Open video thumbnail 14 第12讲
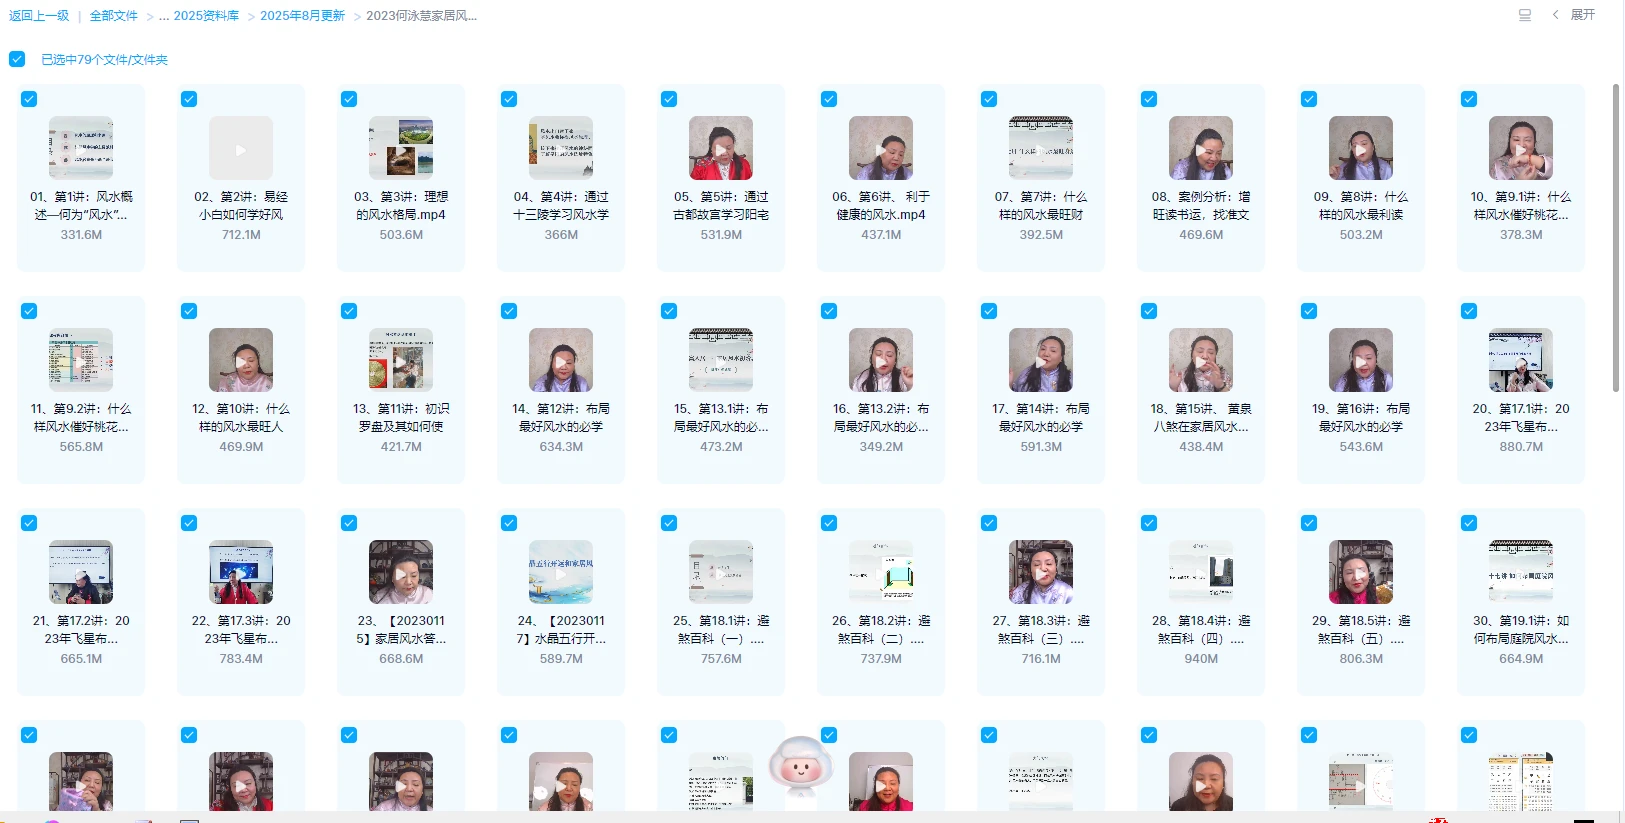The height and width of the screenshot is (823, 1625). [561, 360]
